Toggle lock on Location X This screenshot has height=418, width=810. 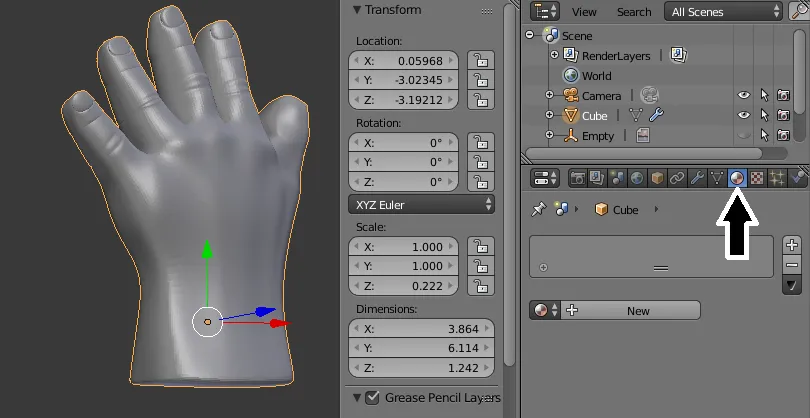click(x=482, y=60)
